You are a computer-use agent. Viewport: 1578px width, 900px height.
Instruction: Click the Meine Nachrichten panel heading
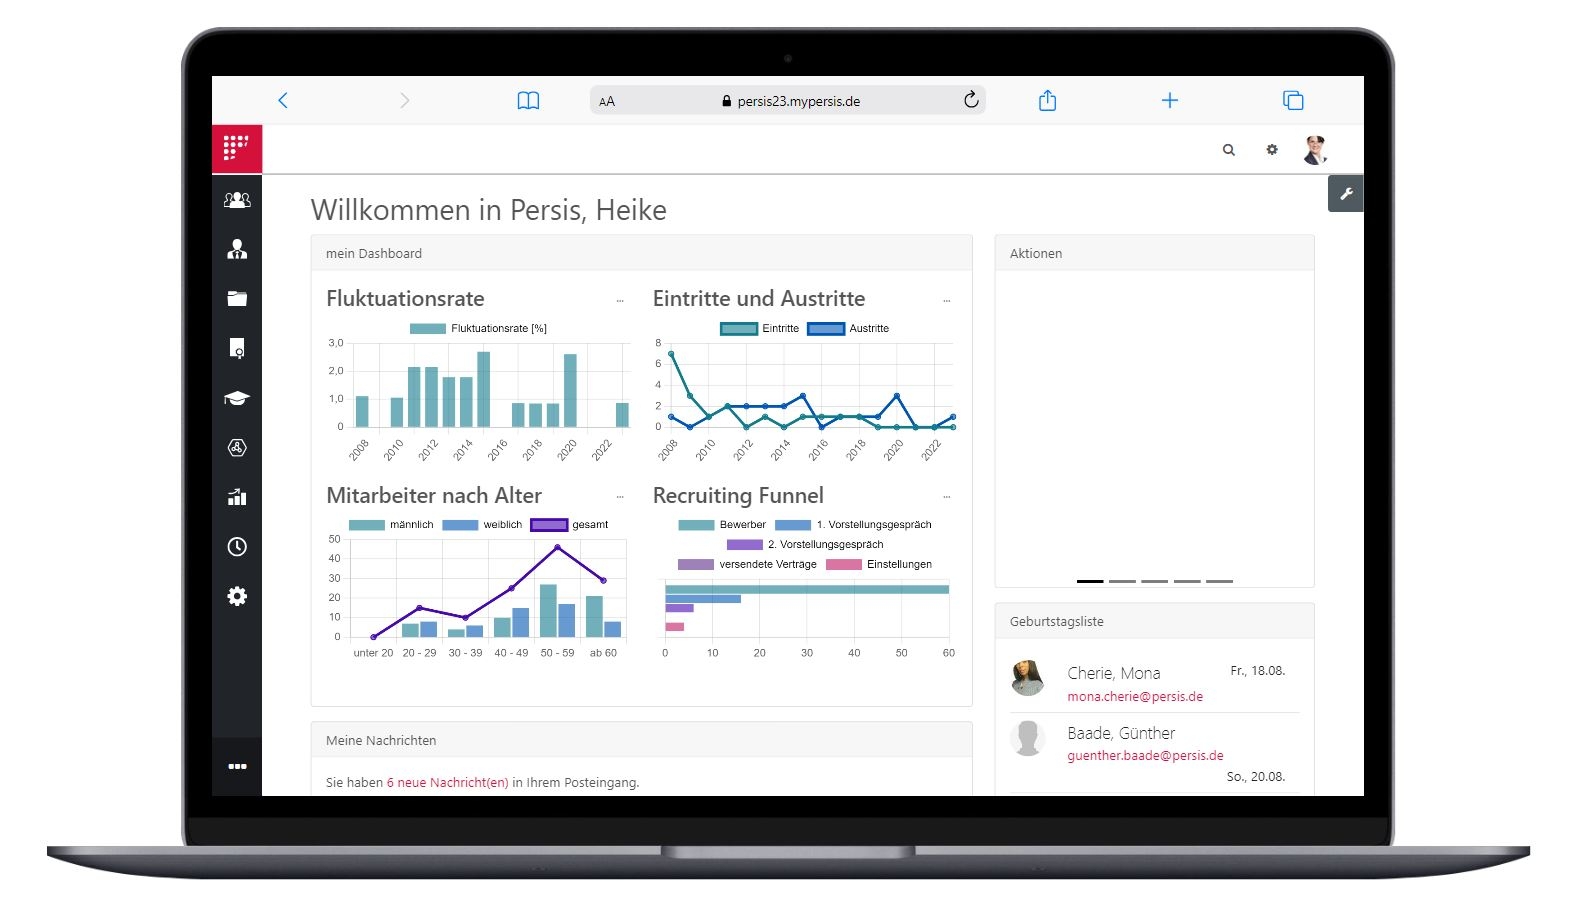pos(381,740)
